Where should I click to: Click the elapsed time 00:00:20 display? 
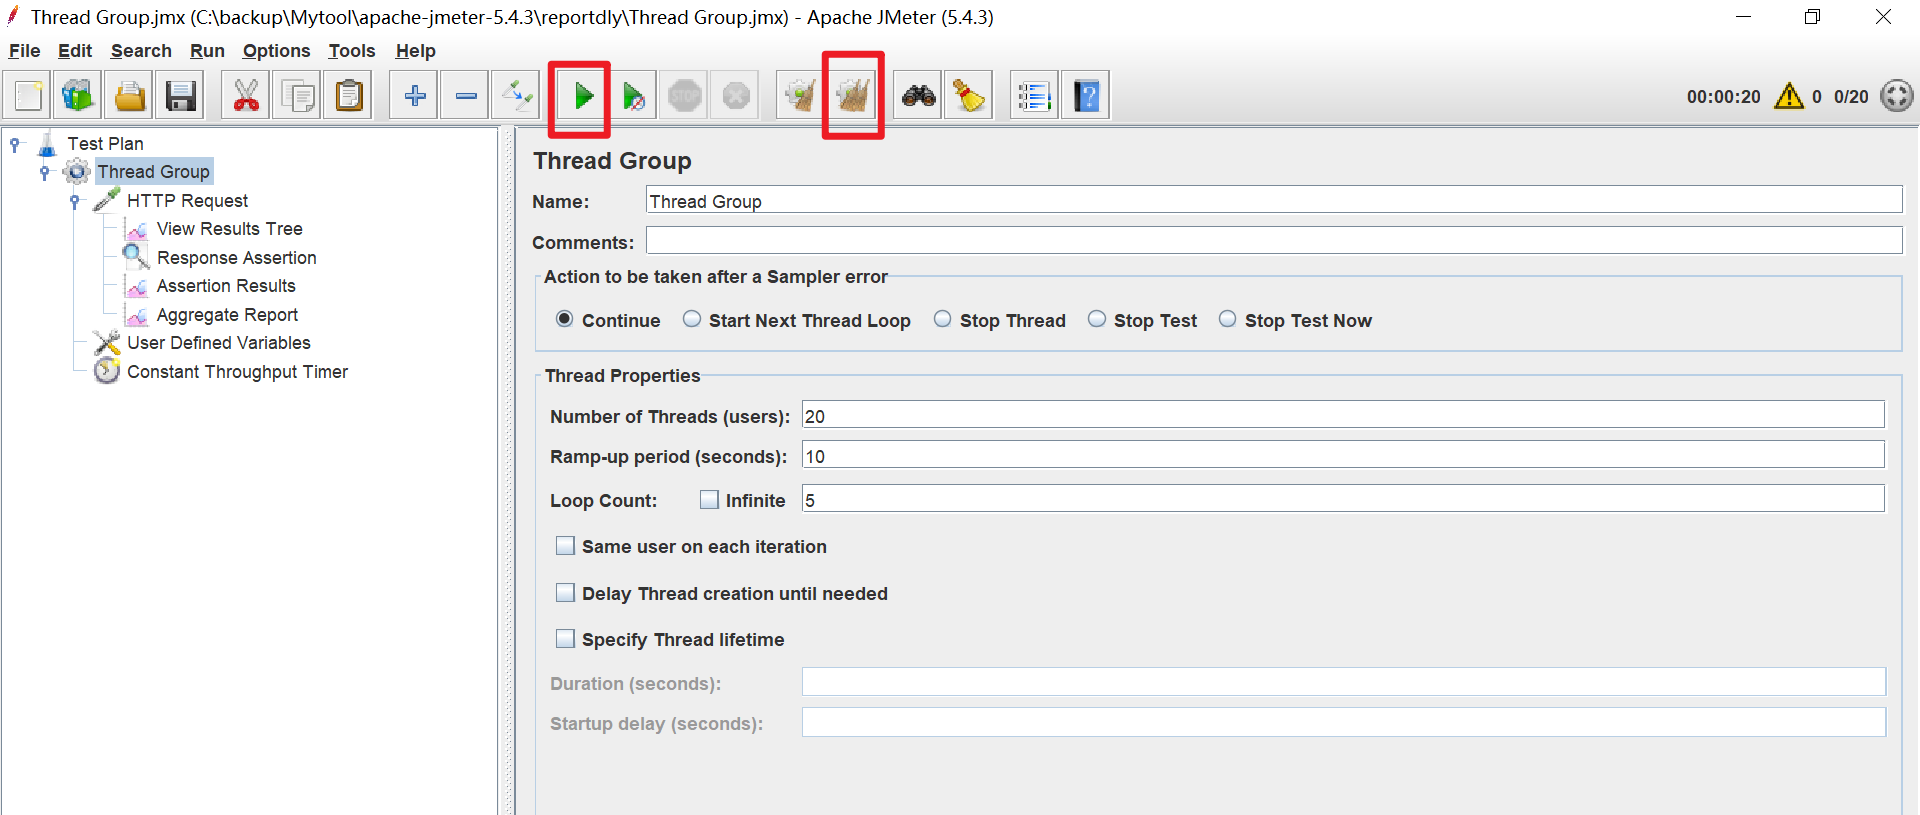[1723, 97]
